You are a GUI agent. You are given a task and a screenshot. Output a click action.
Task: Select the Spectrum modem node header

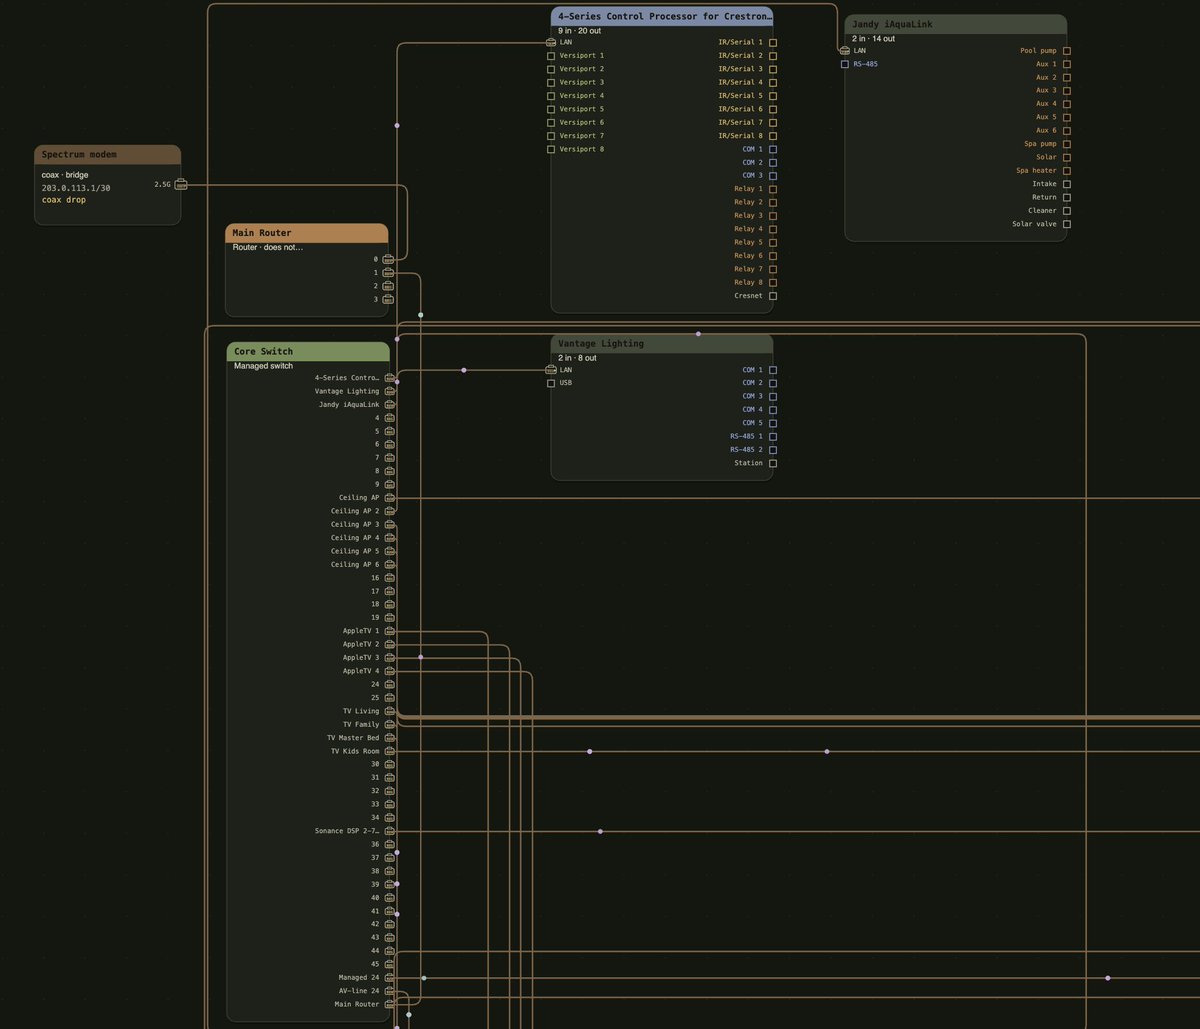108,155
